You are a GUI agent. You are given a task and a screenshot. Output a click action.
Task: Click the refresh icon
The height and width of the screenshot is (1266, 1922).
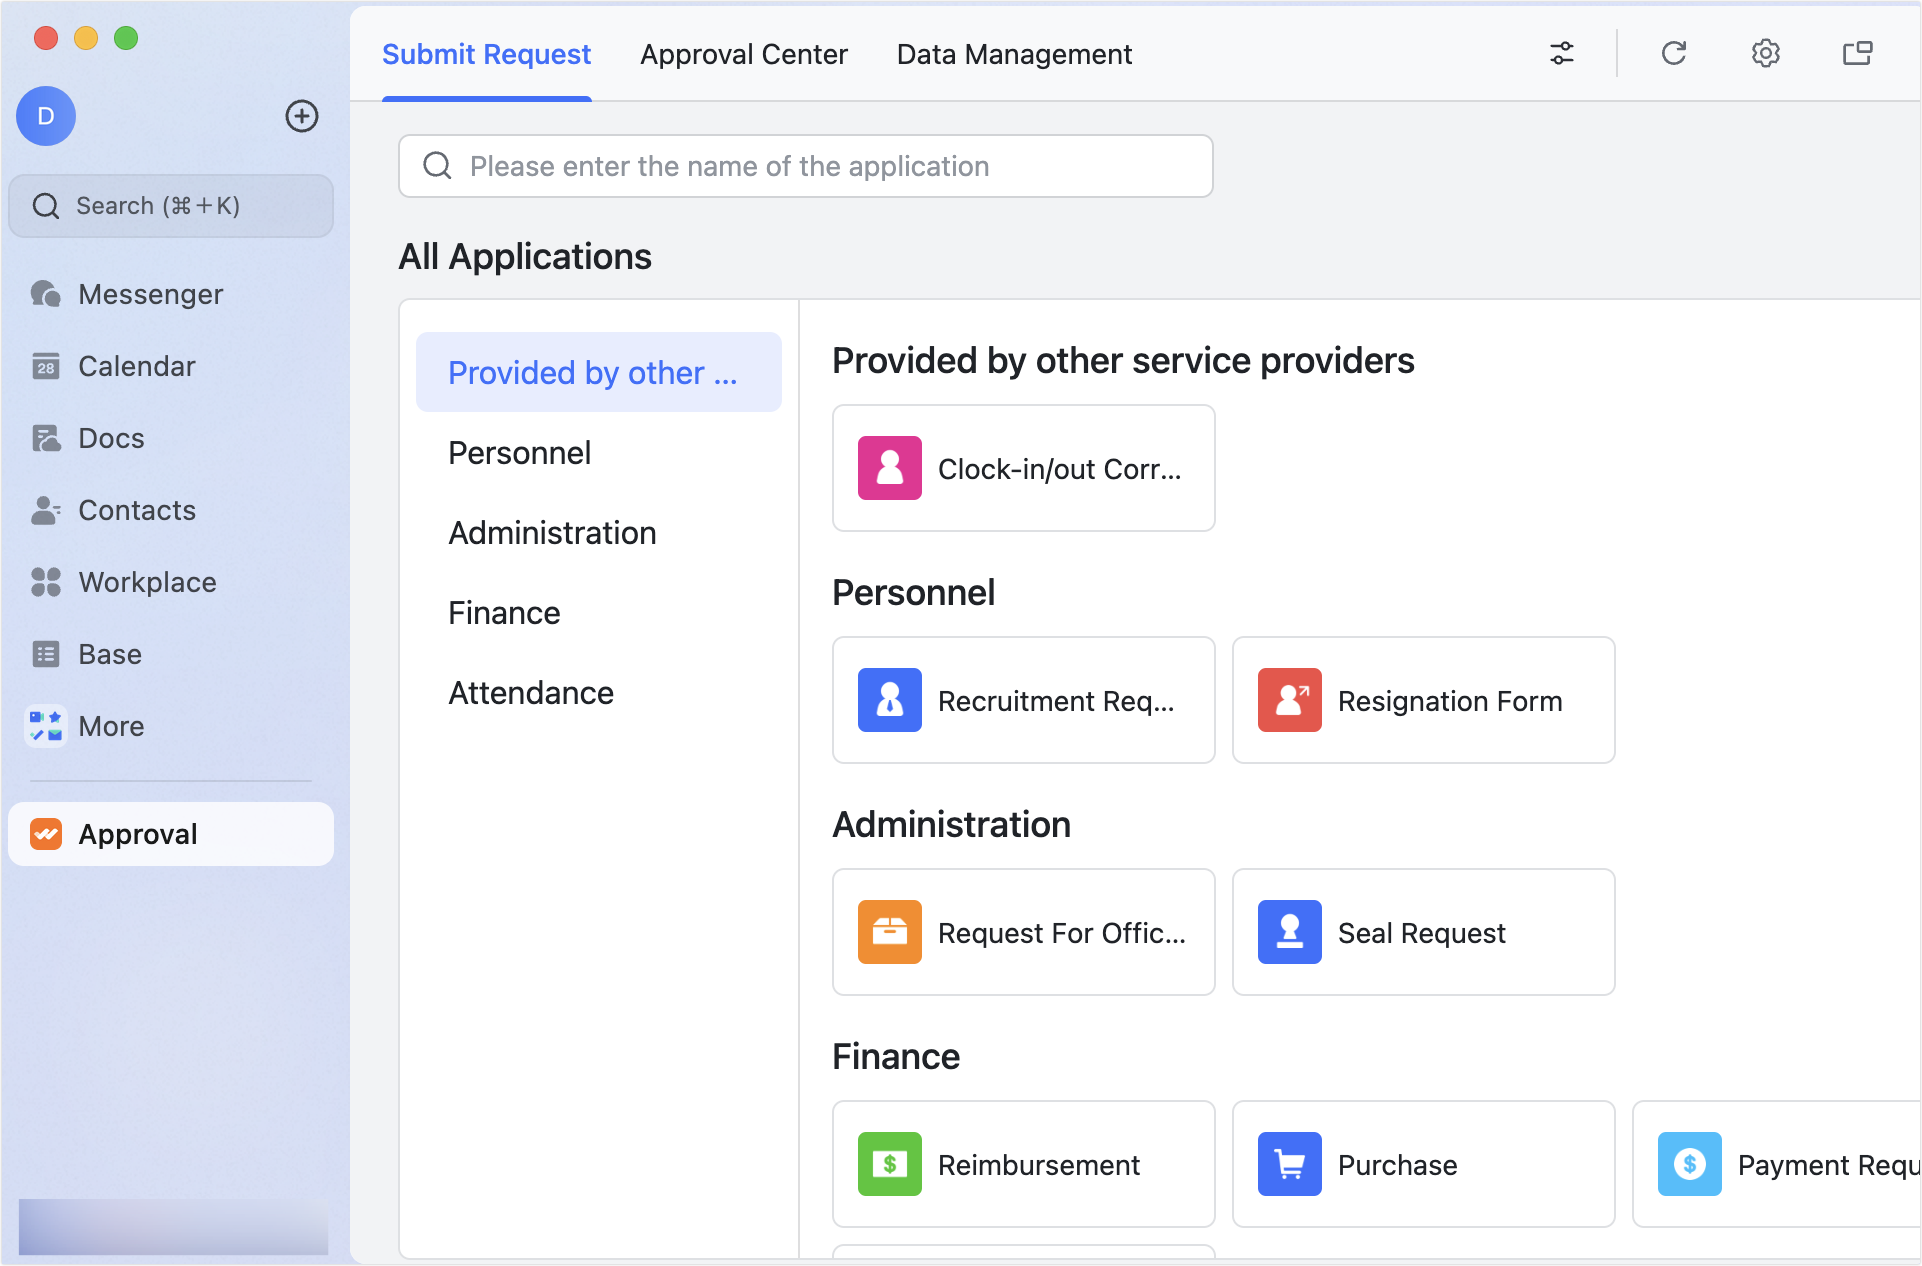coord(1674,53)
